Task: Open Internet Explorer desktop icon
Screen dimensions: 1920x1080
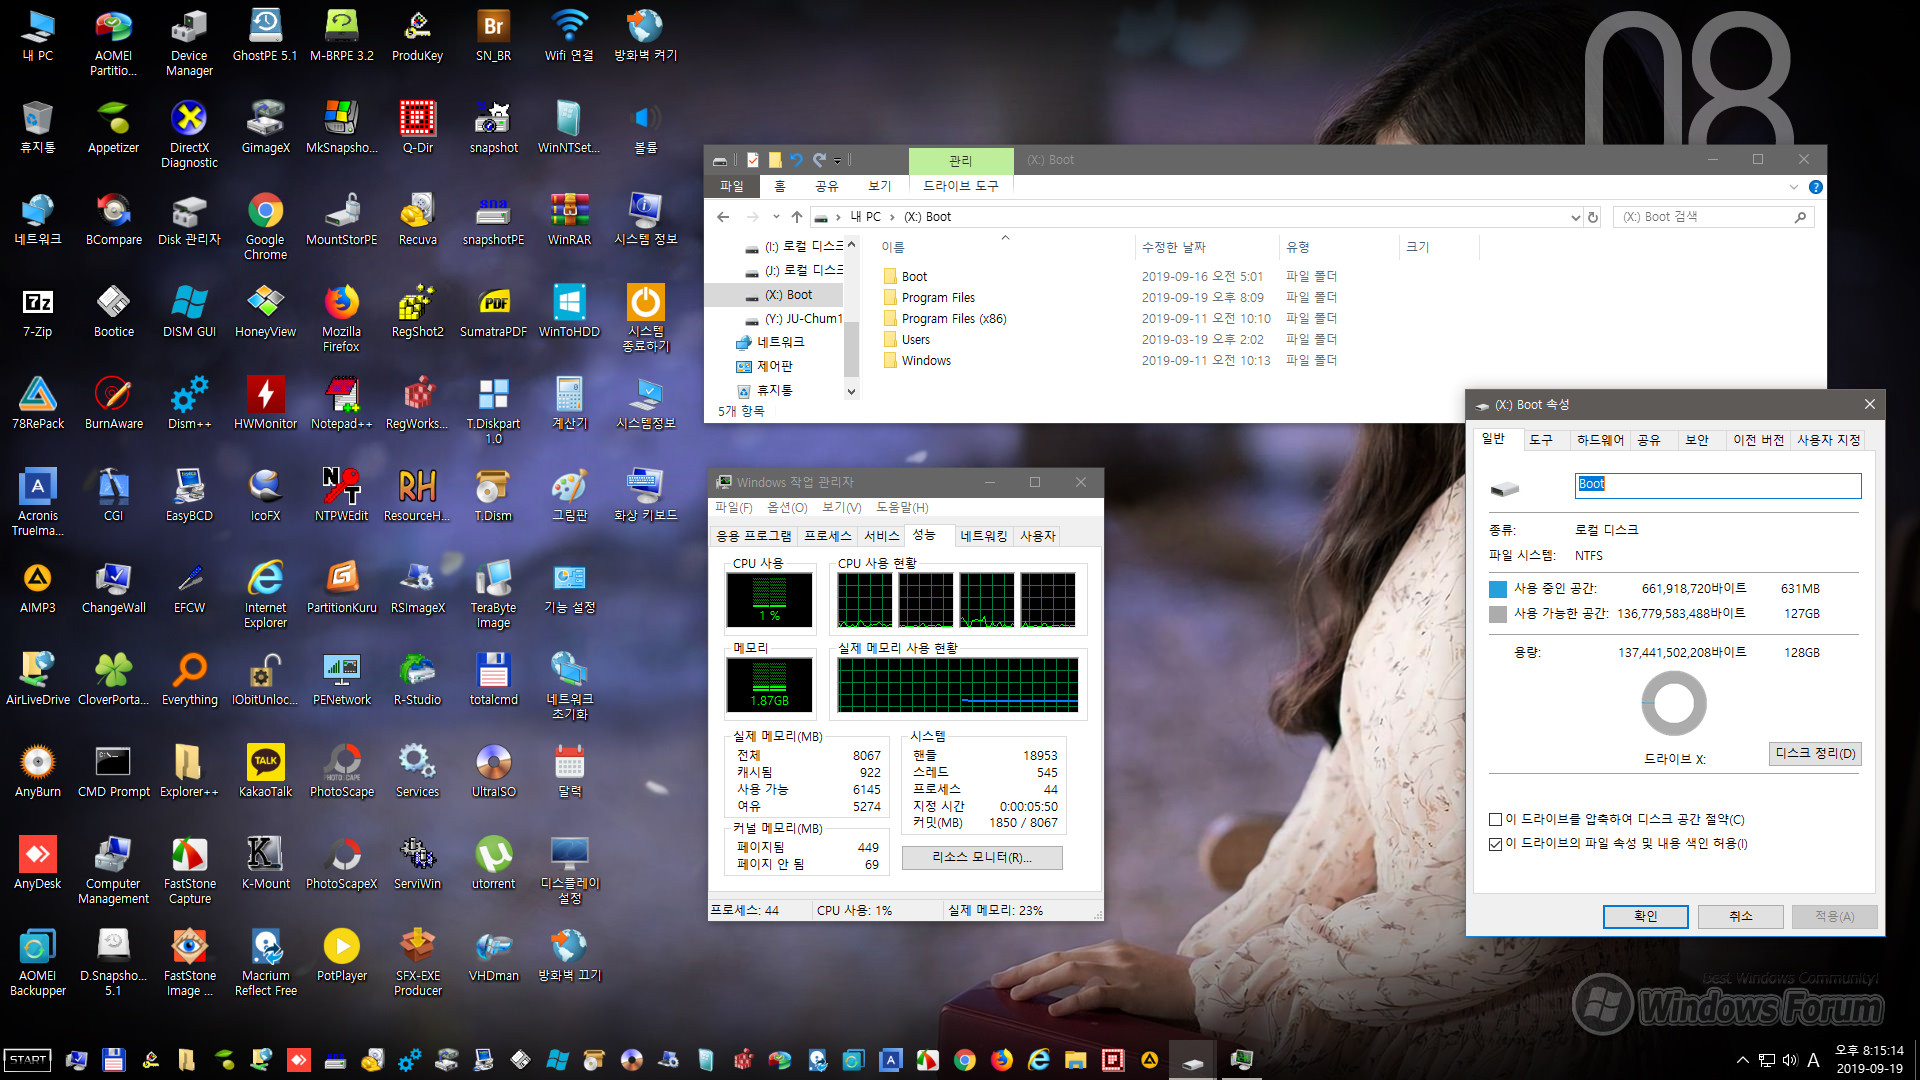Action: pyautogui.click(x=265, y=595)
